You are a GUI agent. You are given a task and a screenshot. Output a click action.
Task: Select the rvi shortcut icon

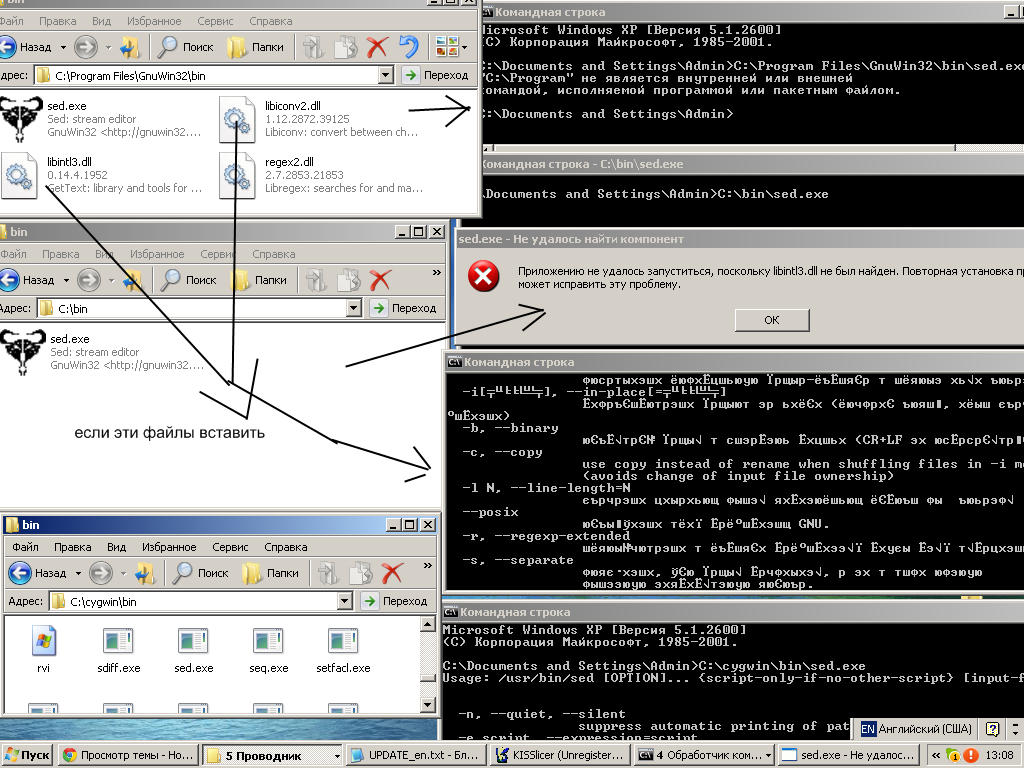43,649
